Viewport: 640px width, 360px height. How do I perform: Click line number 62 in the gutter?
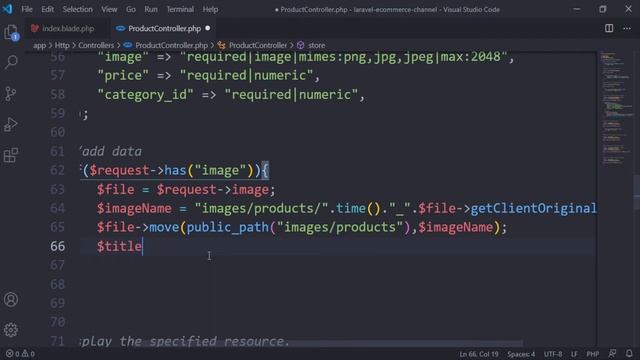pyautogui.click(x=58, y=170)
